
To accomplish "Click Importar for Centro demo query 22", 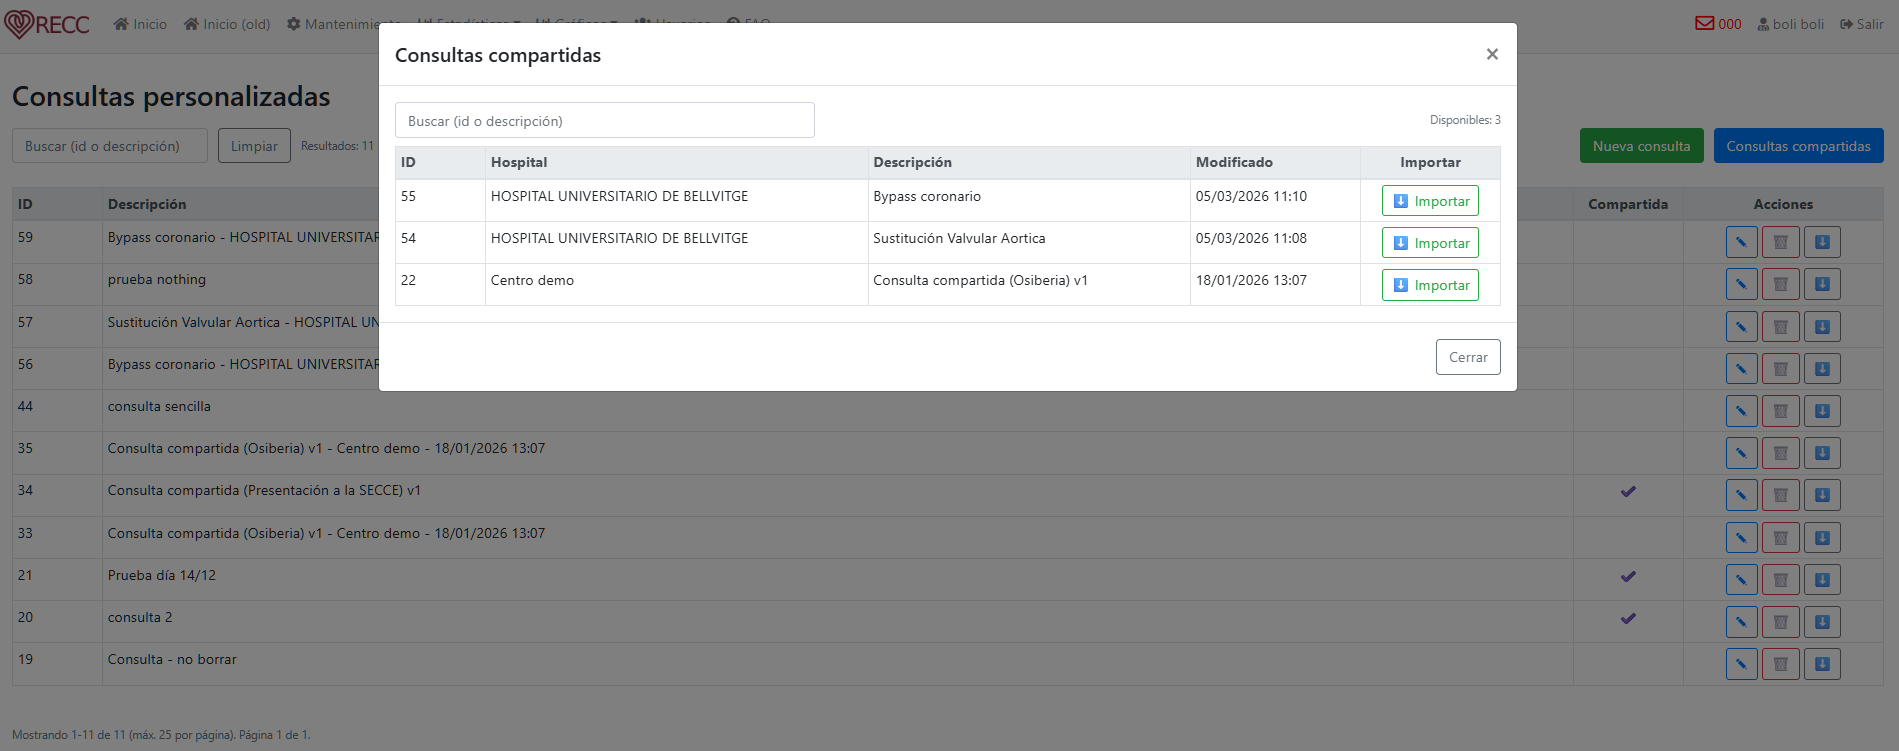I will click(1429, 285).
